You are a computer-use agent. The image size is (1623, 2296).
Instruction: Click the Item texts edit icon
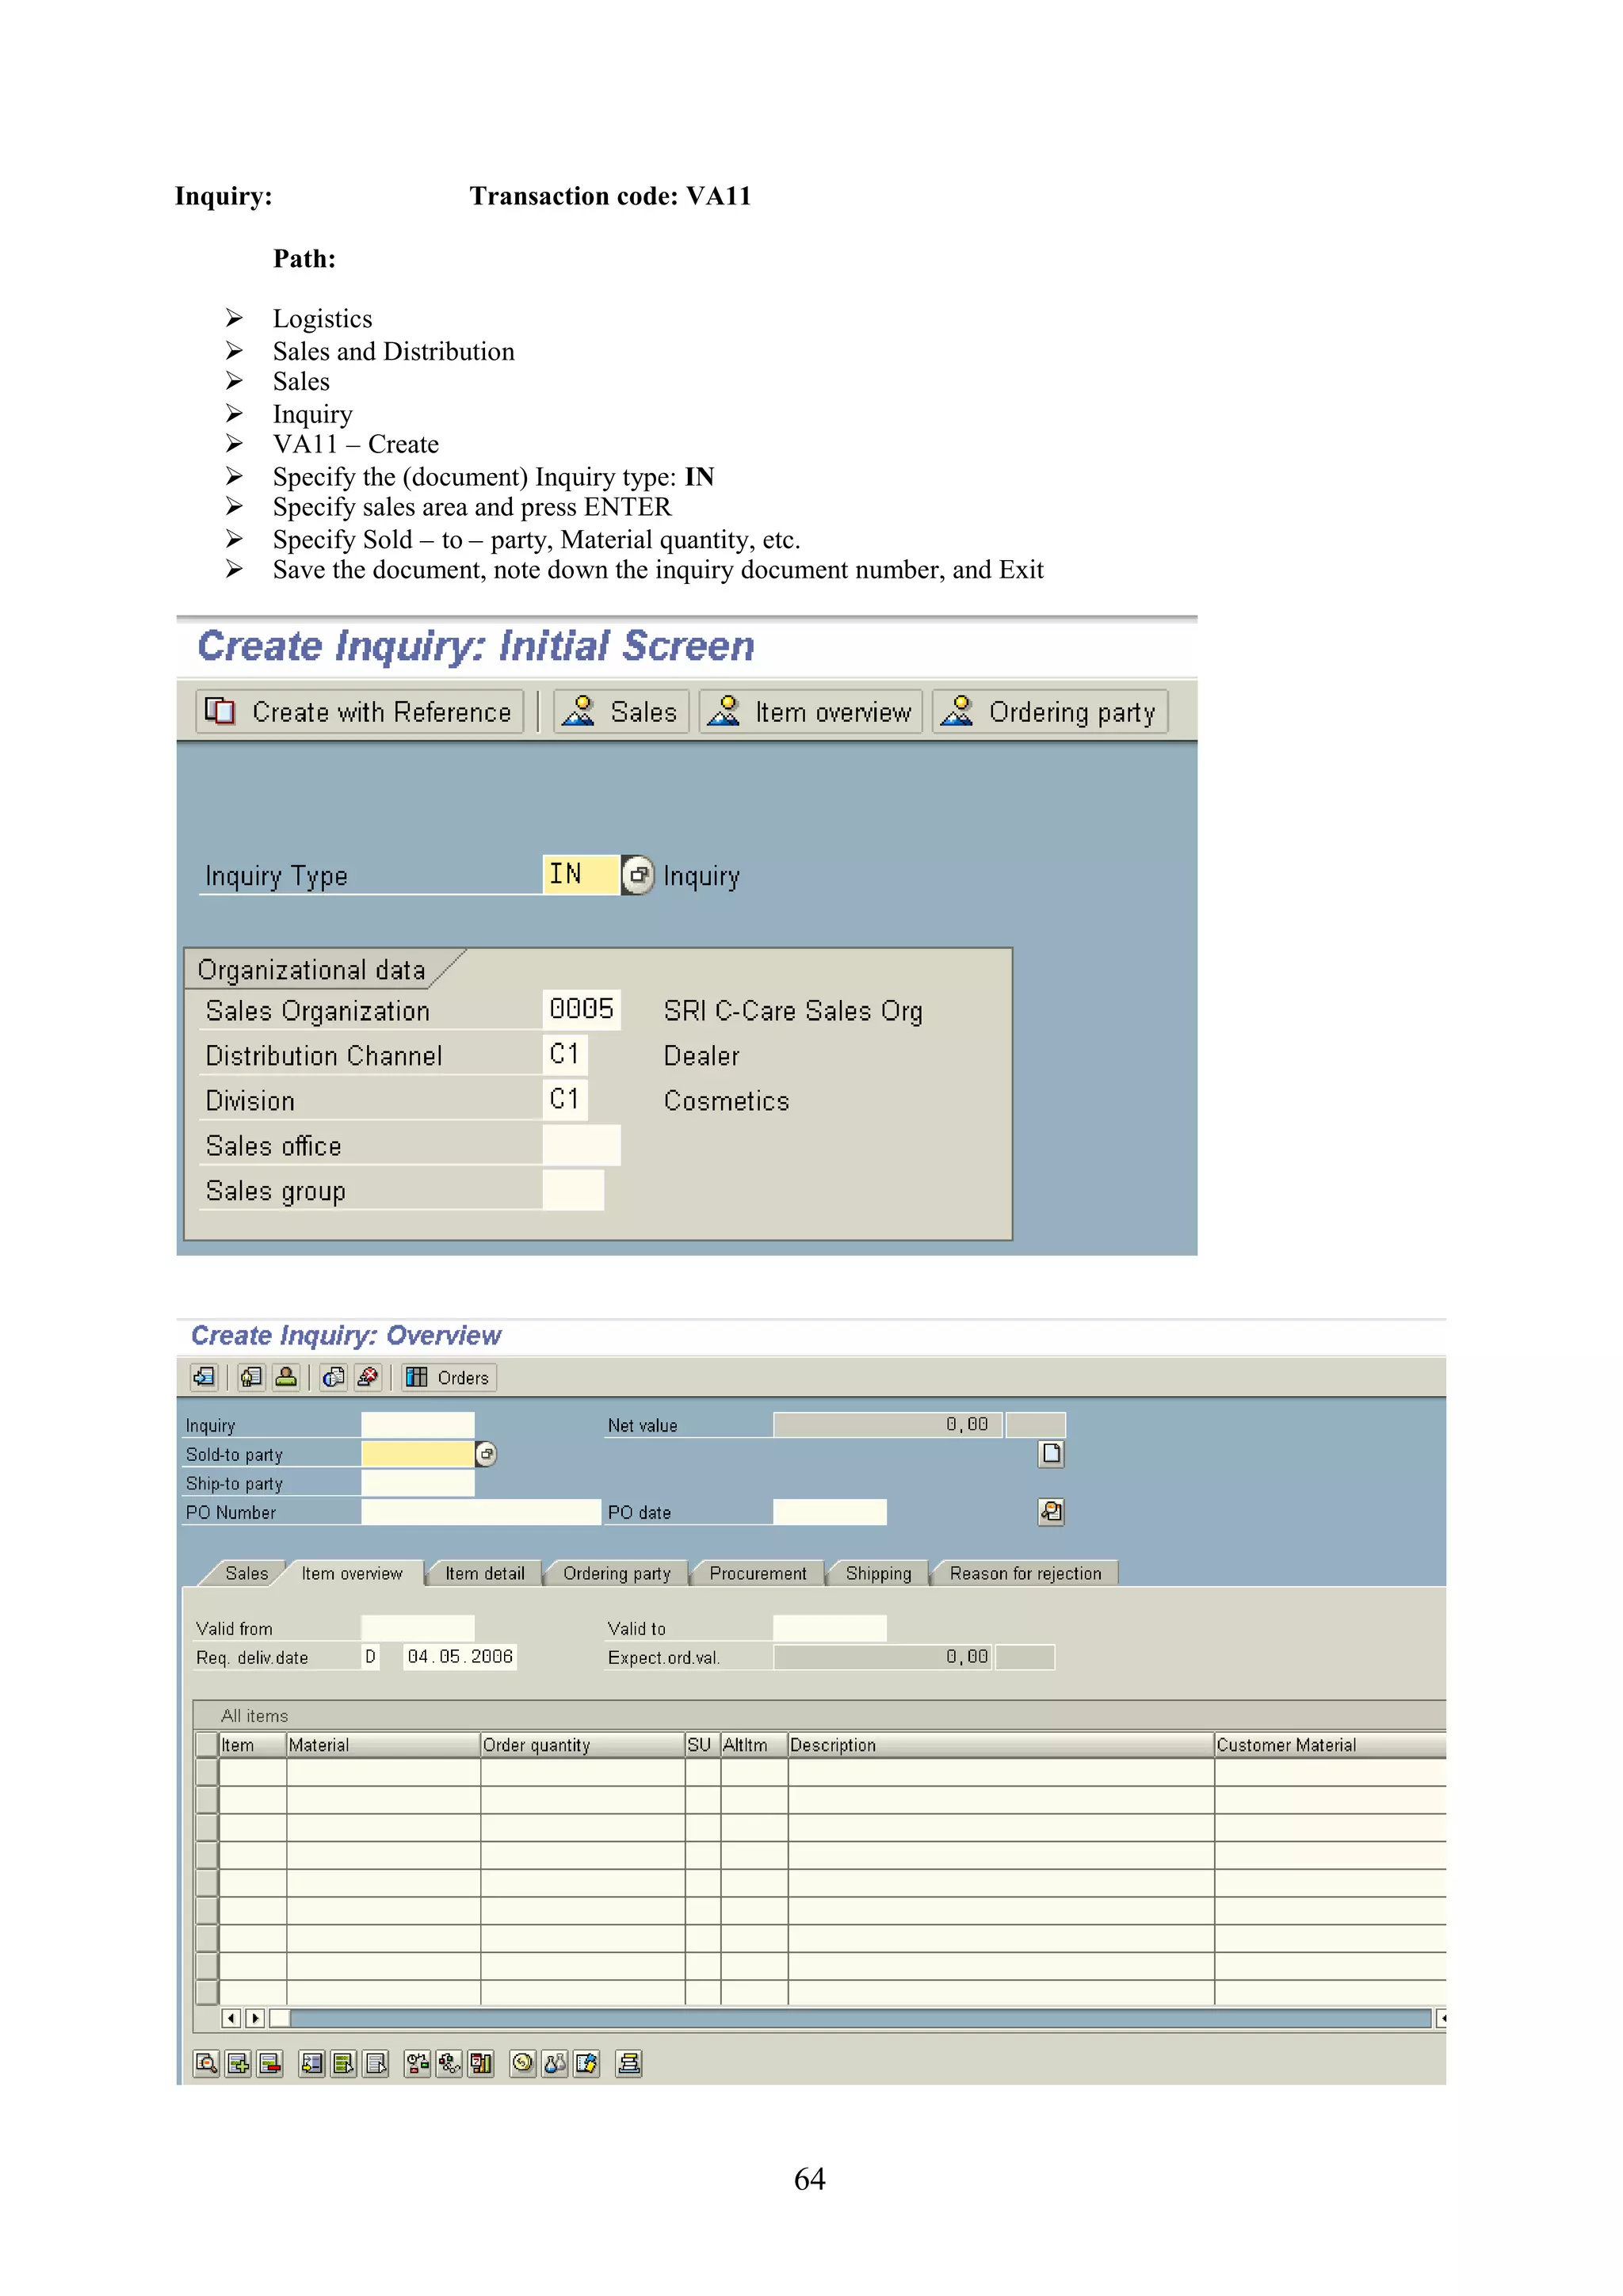587,2063
